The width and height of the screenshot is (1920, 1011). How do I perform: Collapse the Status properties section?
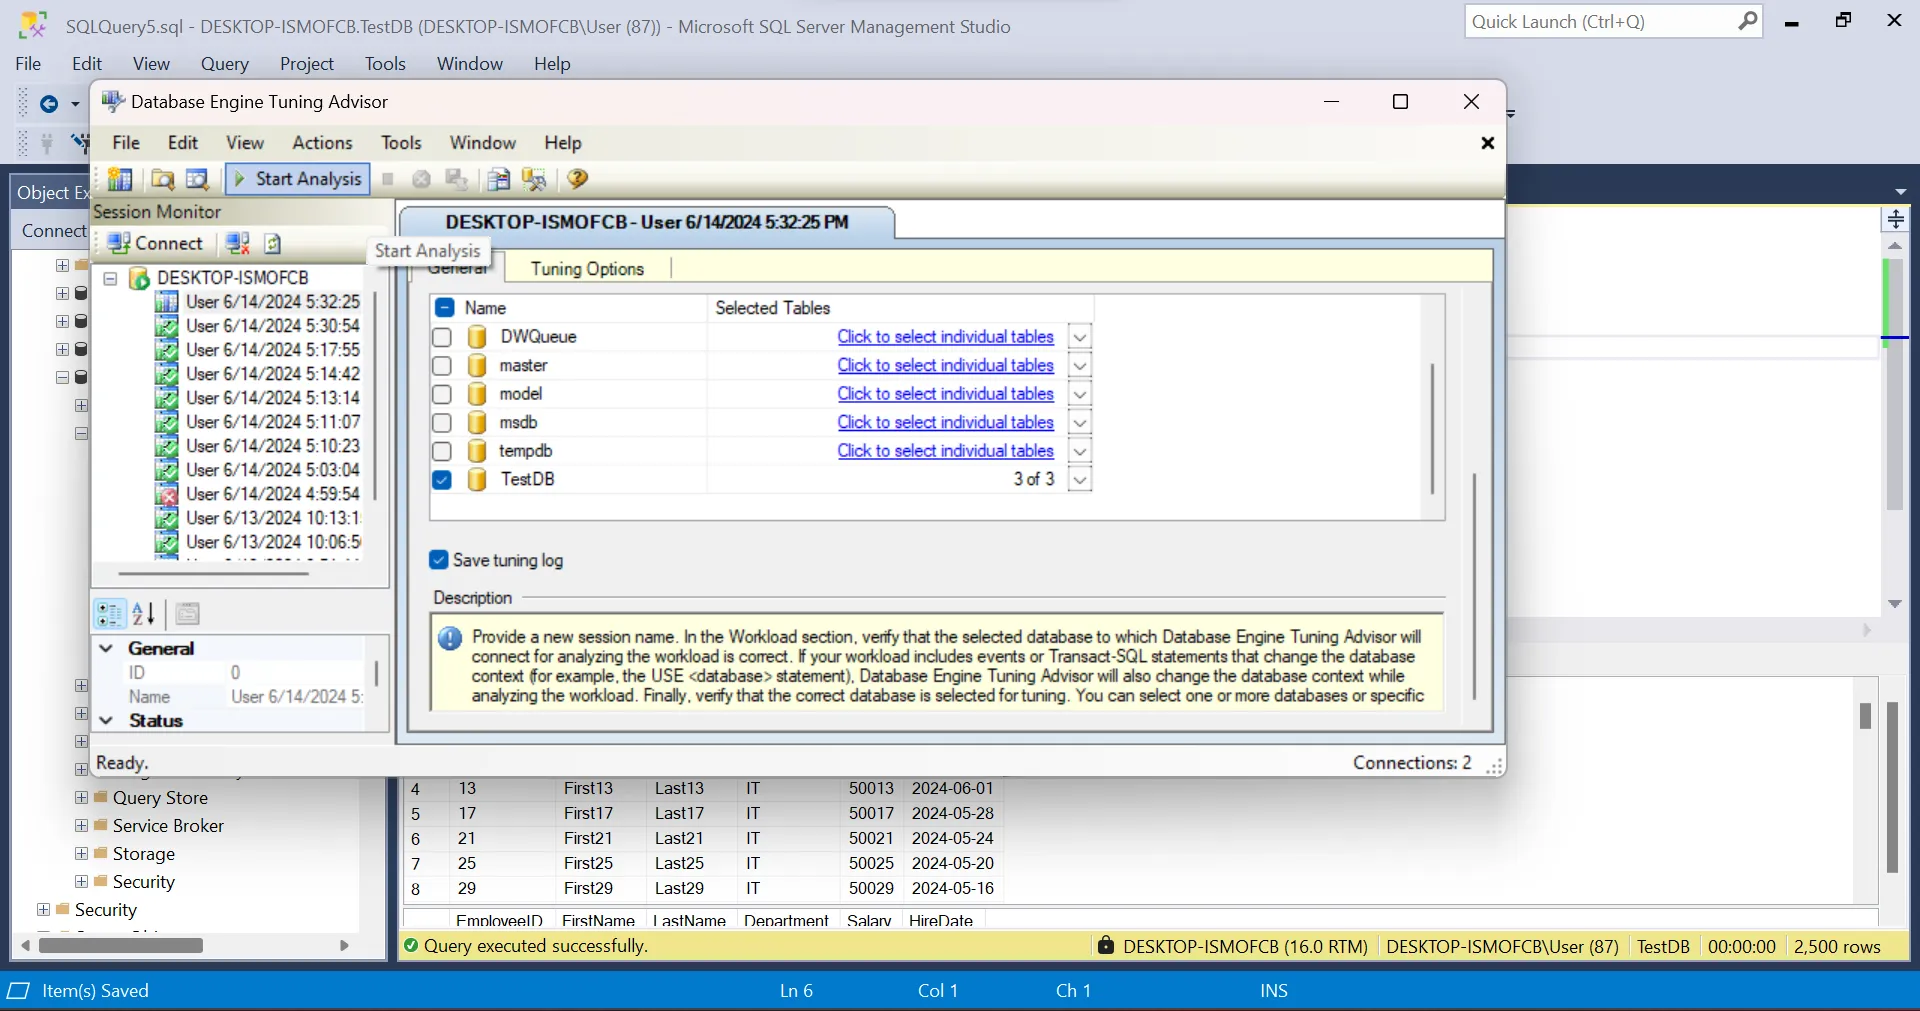pyautogui.click(x=106, y=720)
